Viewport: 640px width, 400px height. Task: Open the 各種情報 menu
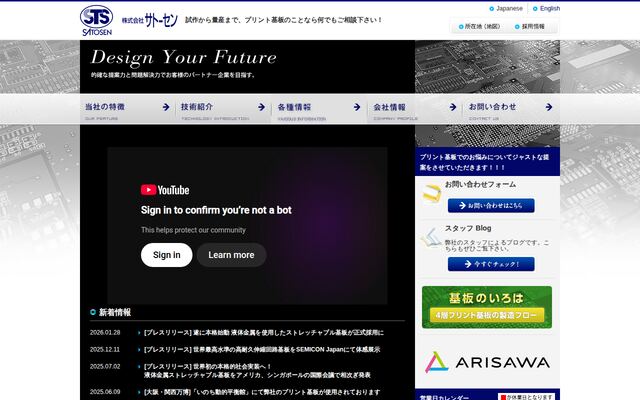pos(319,109)
